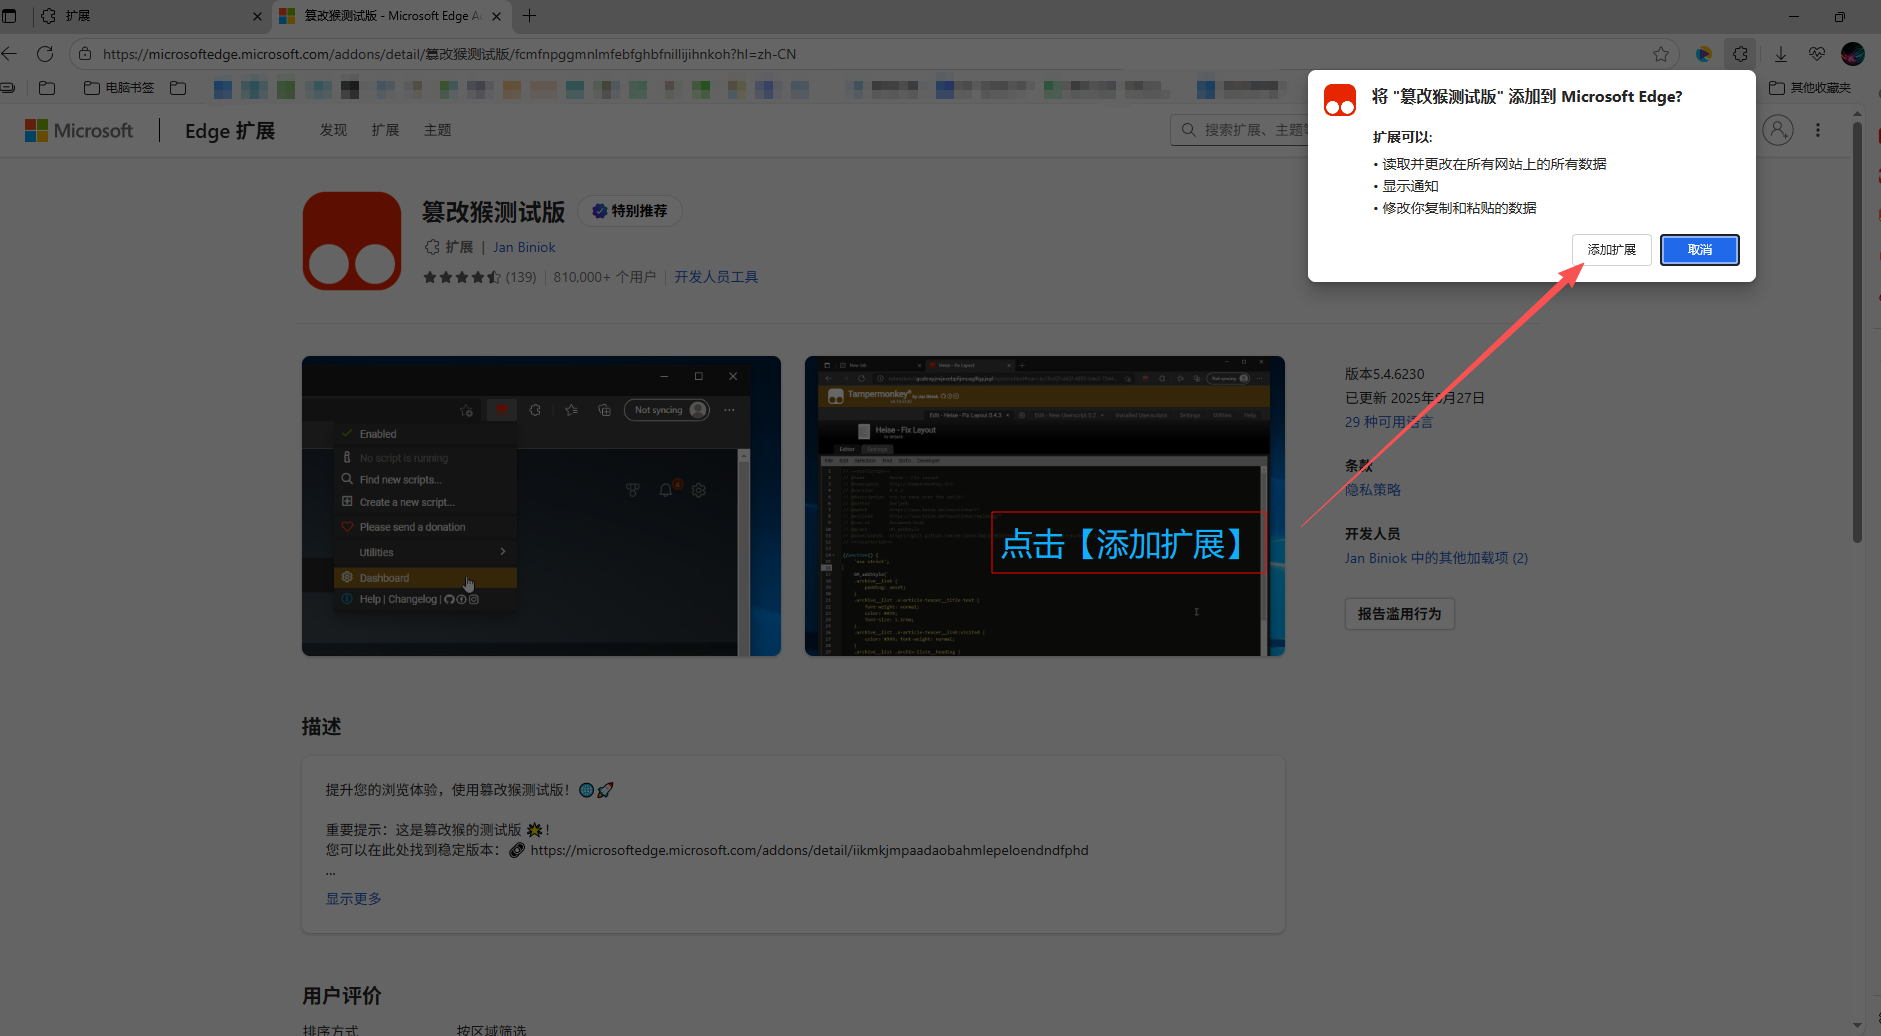
Task: Click the 添加扩展 button in the dialog
Action: click(x=1610, y=249)
